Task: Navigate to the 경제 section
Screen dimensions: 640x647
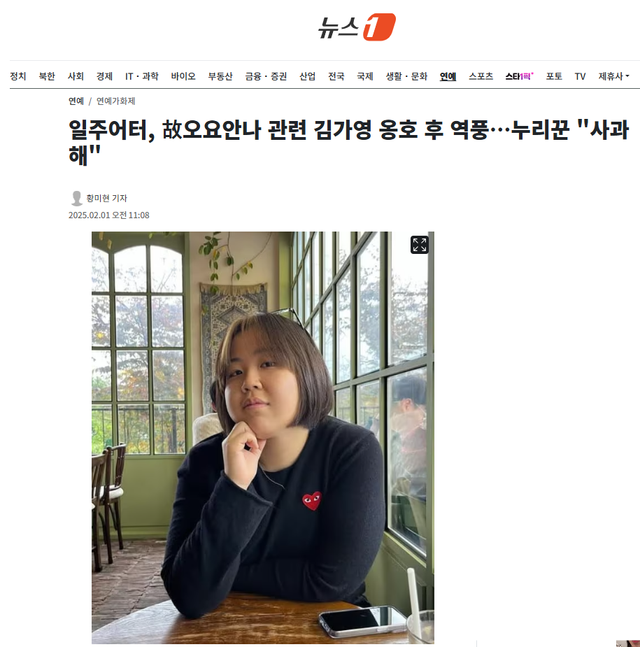Action: coord(105,76)
